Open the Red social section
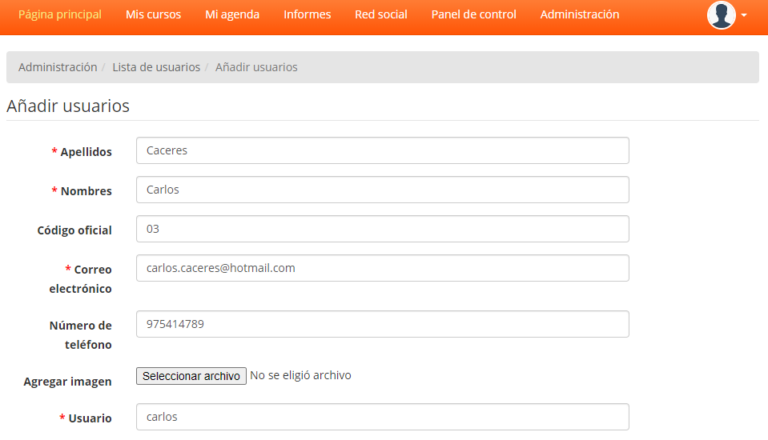768x440 pixels. (x=381, y=15)
